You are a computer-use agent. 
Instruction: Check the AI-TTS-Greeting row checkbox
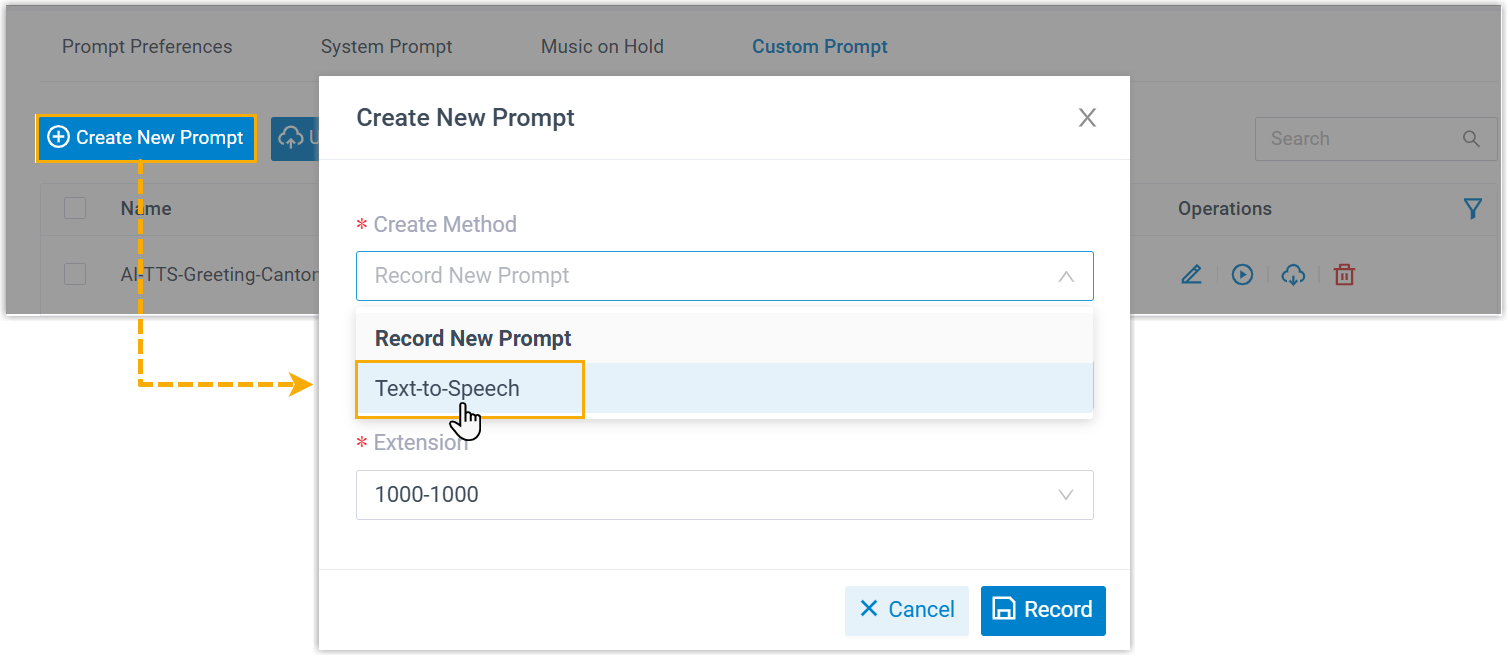[75, 274]
